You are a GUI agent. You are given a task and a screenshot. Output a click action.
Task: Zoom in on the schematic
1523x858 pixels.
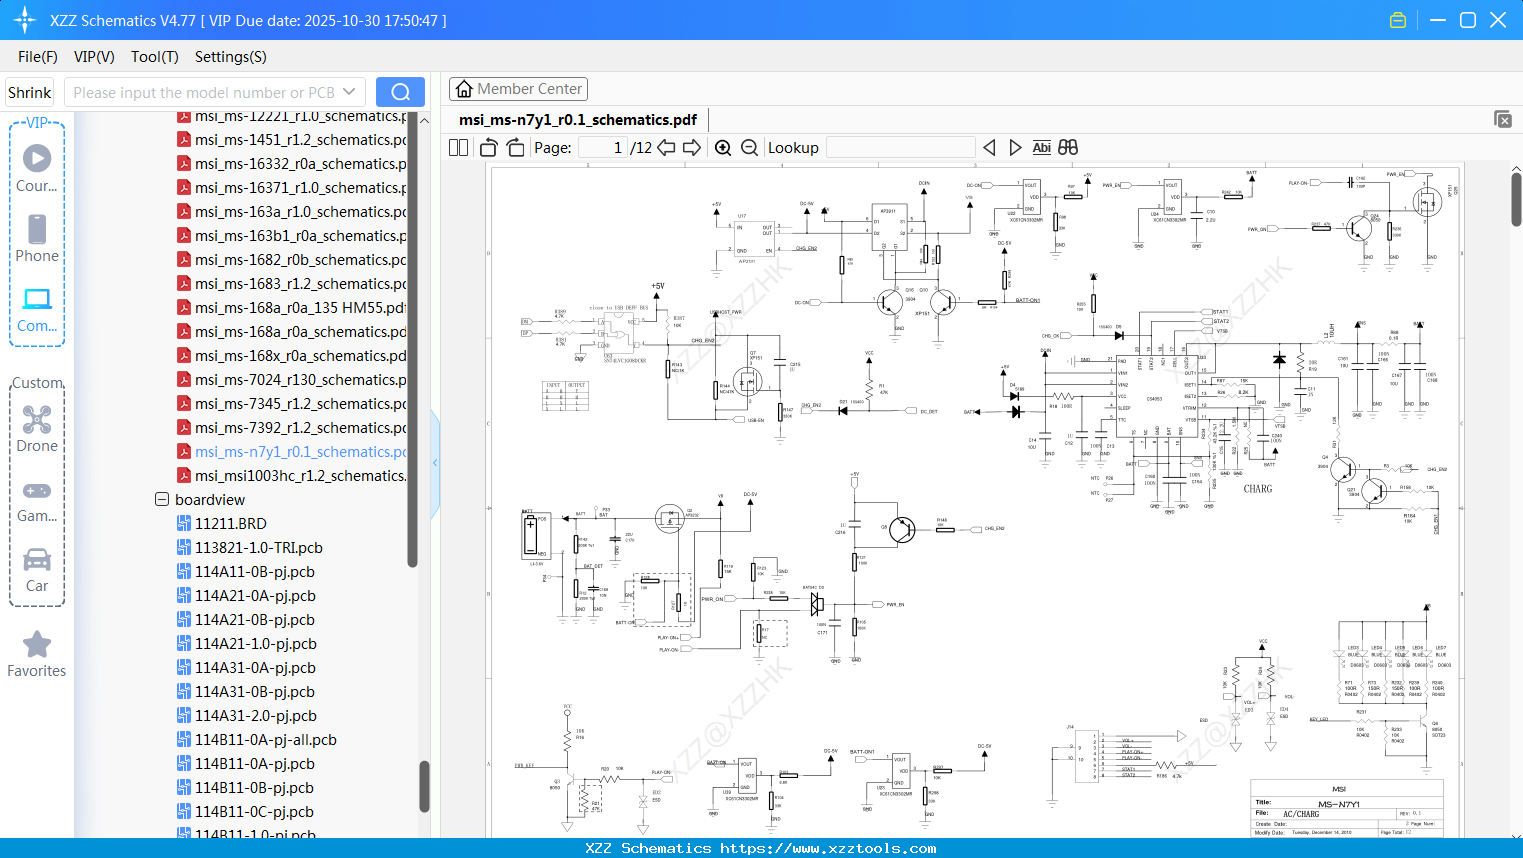(723, 148)
